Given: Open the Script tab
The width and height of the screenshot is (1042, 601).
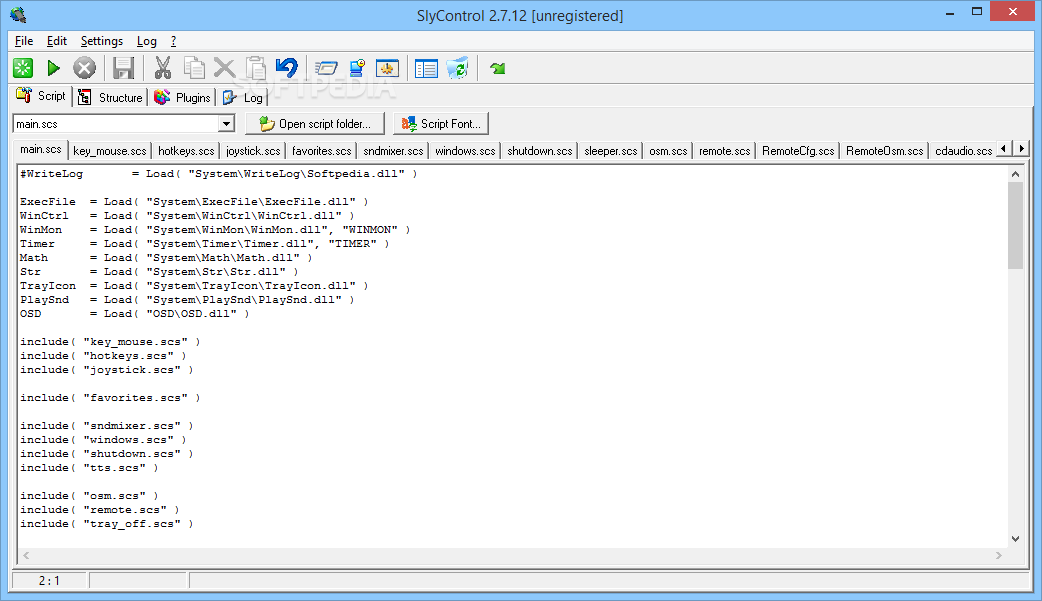Looking at the screenshot, I should [41, 96].
